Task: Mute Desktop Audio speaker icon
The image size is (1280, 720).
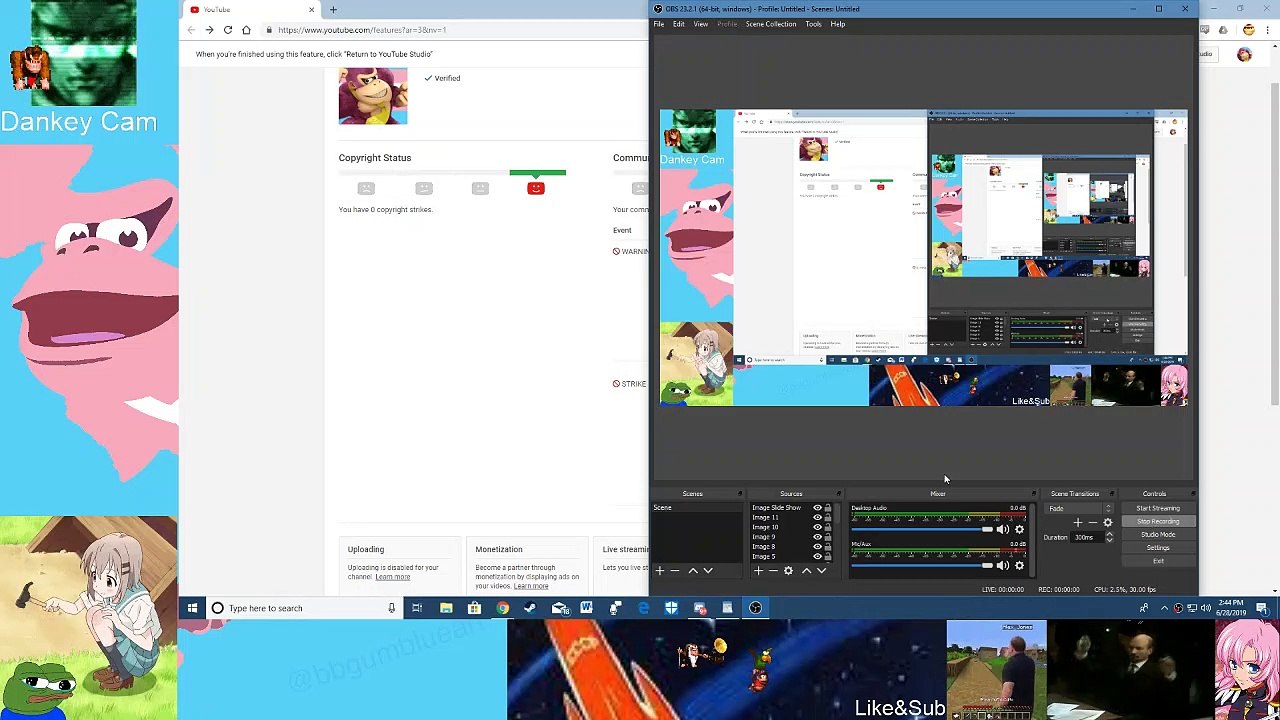Action: (1003, 530)
